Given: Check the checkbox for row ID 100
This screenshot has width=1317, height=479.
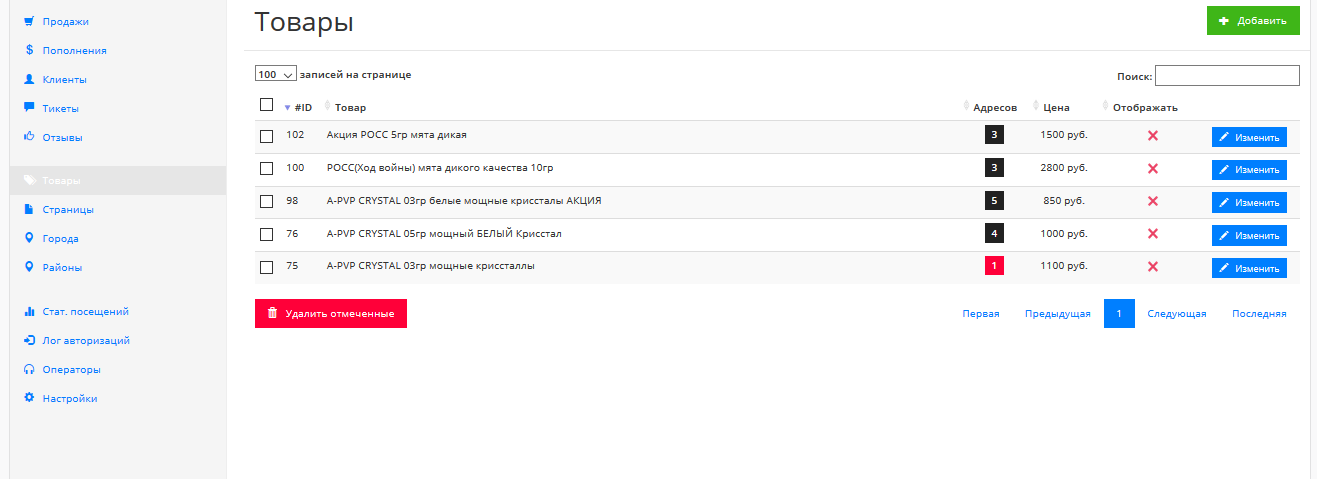Looking at the screenshot, I should 266,168.
